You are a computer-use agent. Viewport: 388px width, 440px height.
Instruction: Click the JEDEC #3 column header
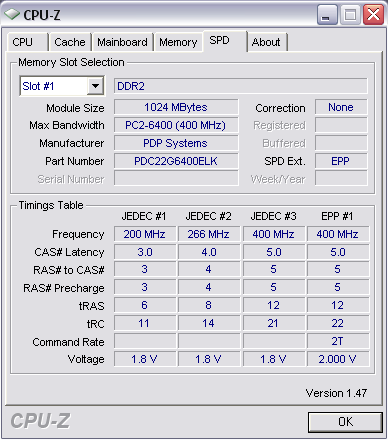[273, 216]
